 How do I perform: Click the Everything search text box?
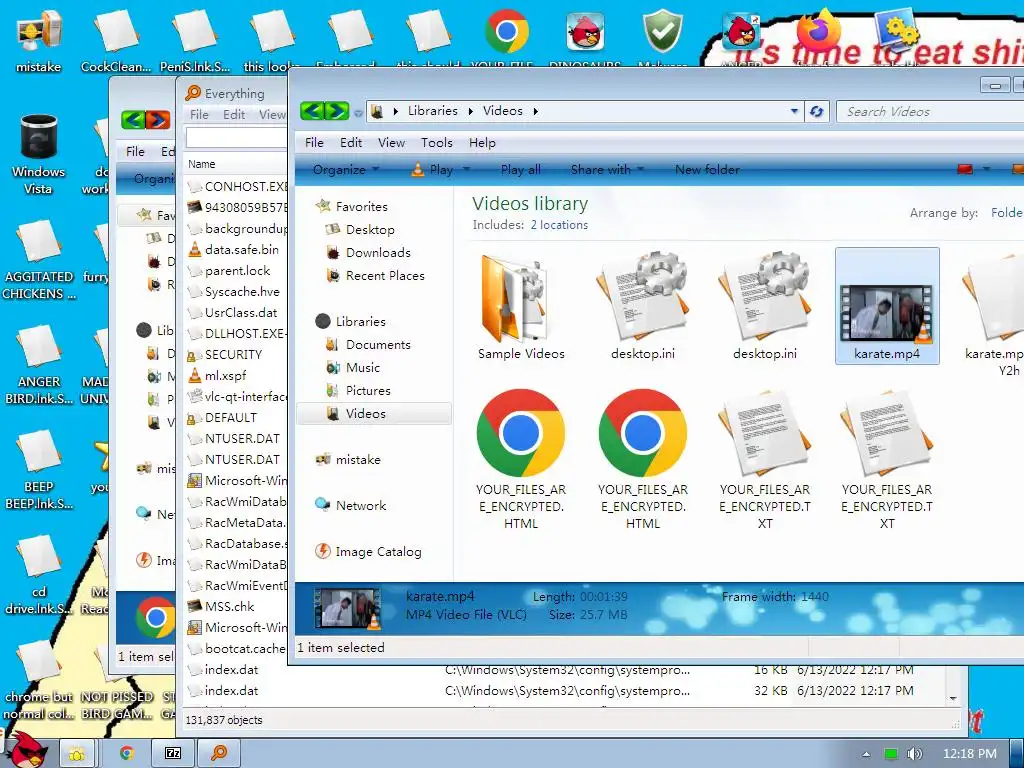[236, 138]
